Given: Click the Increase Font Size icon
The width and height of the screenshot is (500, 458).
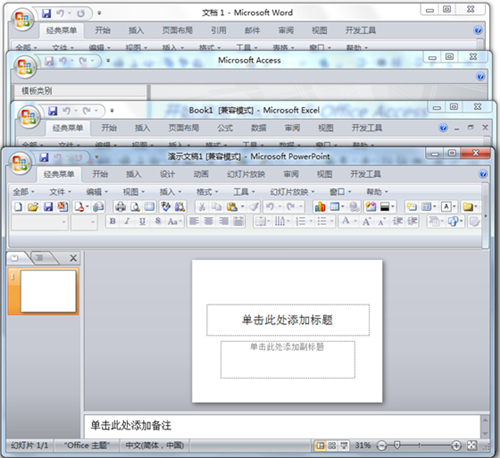Looking at the screenshot, I should coord(367,221).
